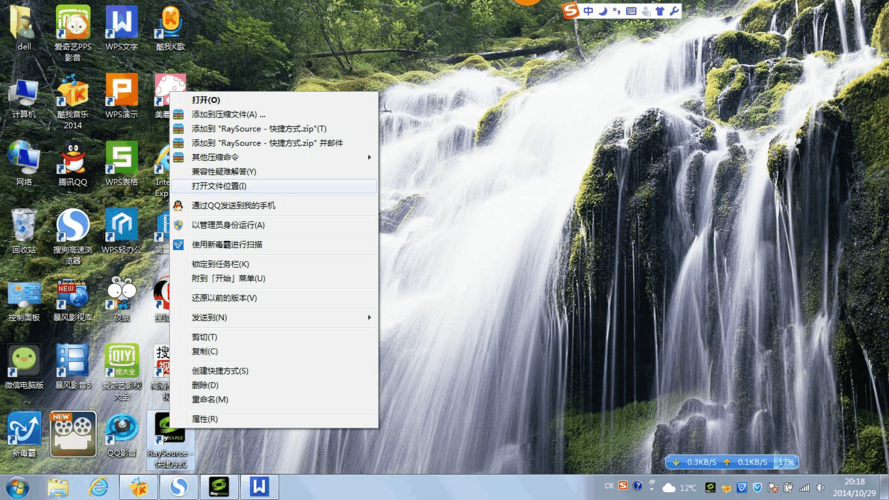The image size is (889, 500).
Task: Open the 酷我K歌 desktop icon
Action: click(x=170, y=28)
